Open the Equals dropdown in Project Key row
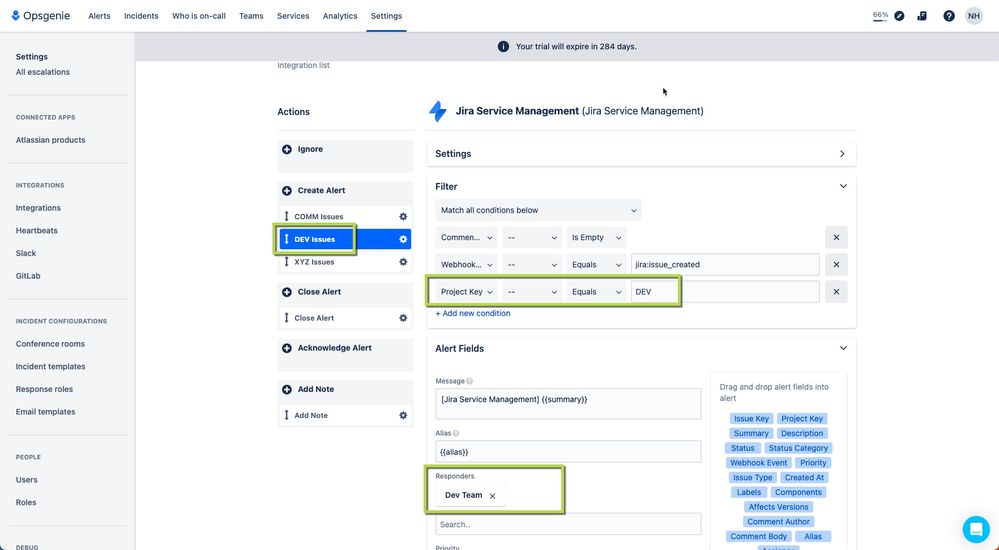This screenshot has height=550, width=999. click(x=596, y=292)
